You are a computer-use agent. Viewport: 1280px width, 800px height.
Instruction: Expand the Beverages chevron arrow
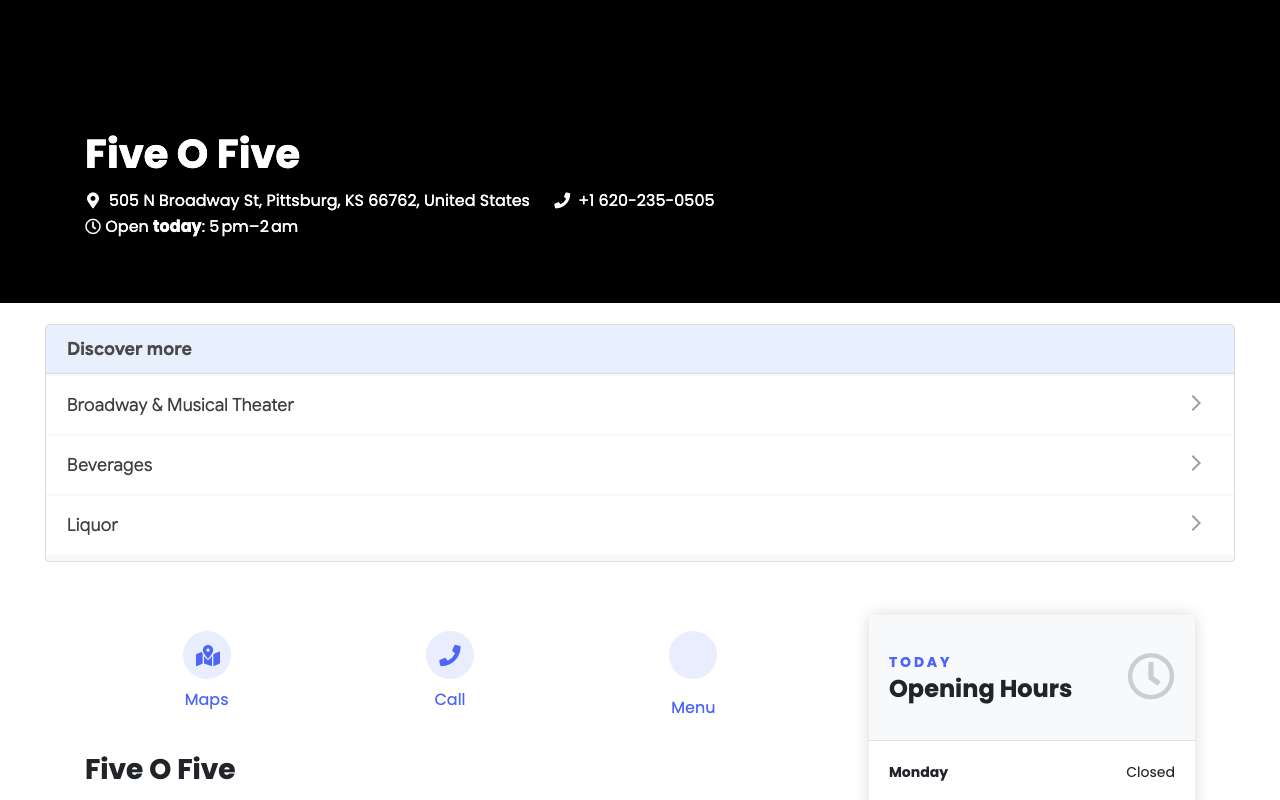pyautogui.click(x=1196, y=463)
